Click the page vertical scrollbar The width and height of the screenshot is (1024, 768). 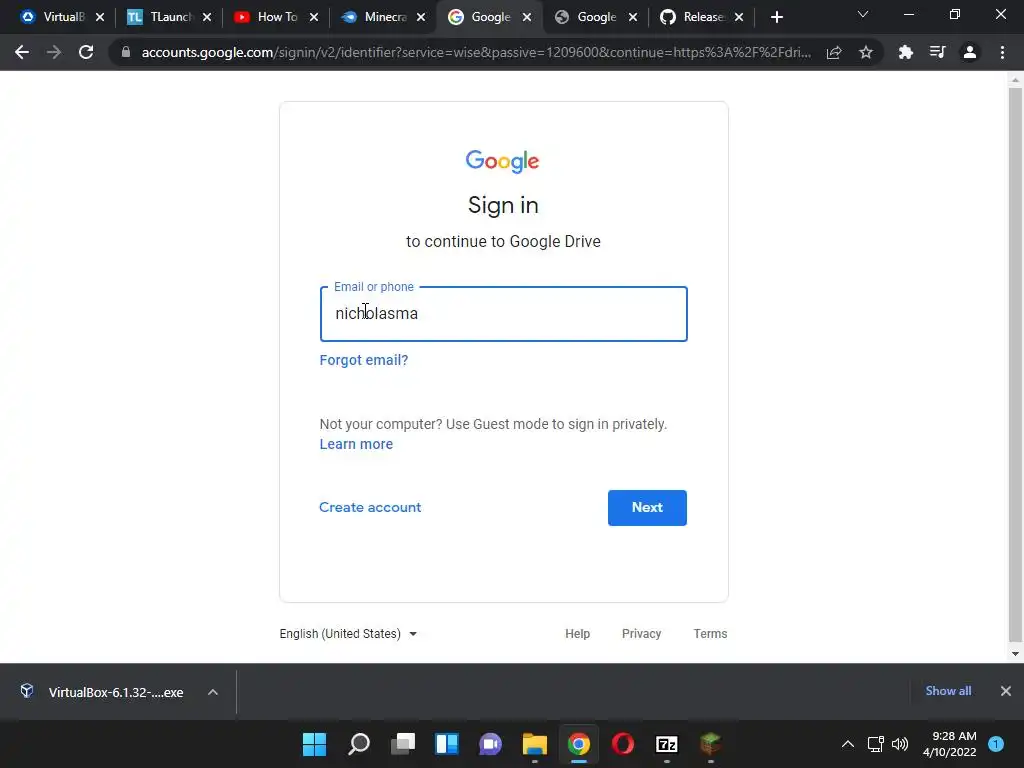1014,364
